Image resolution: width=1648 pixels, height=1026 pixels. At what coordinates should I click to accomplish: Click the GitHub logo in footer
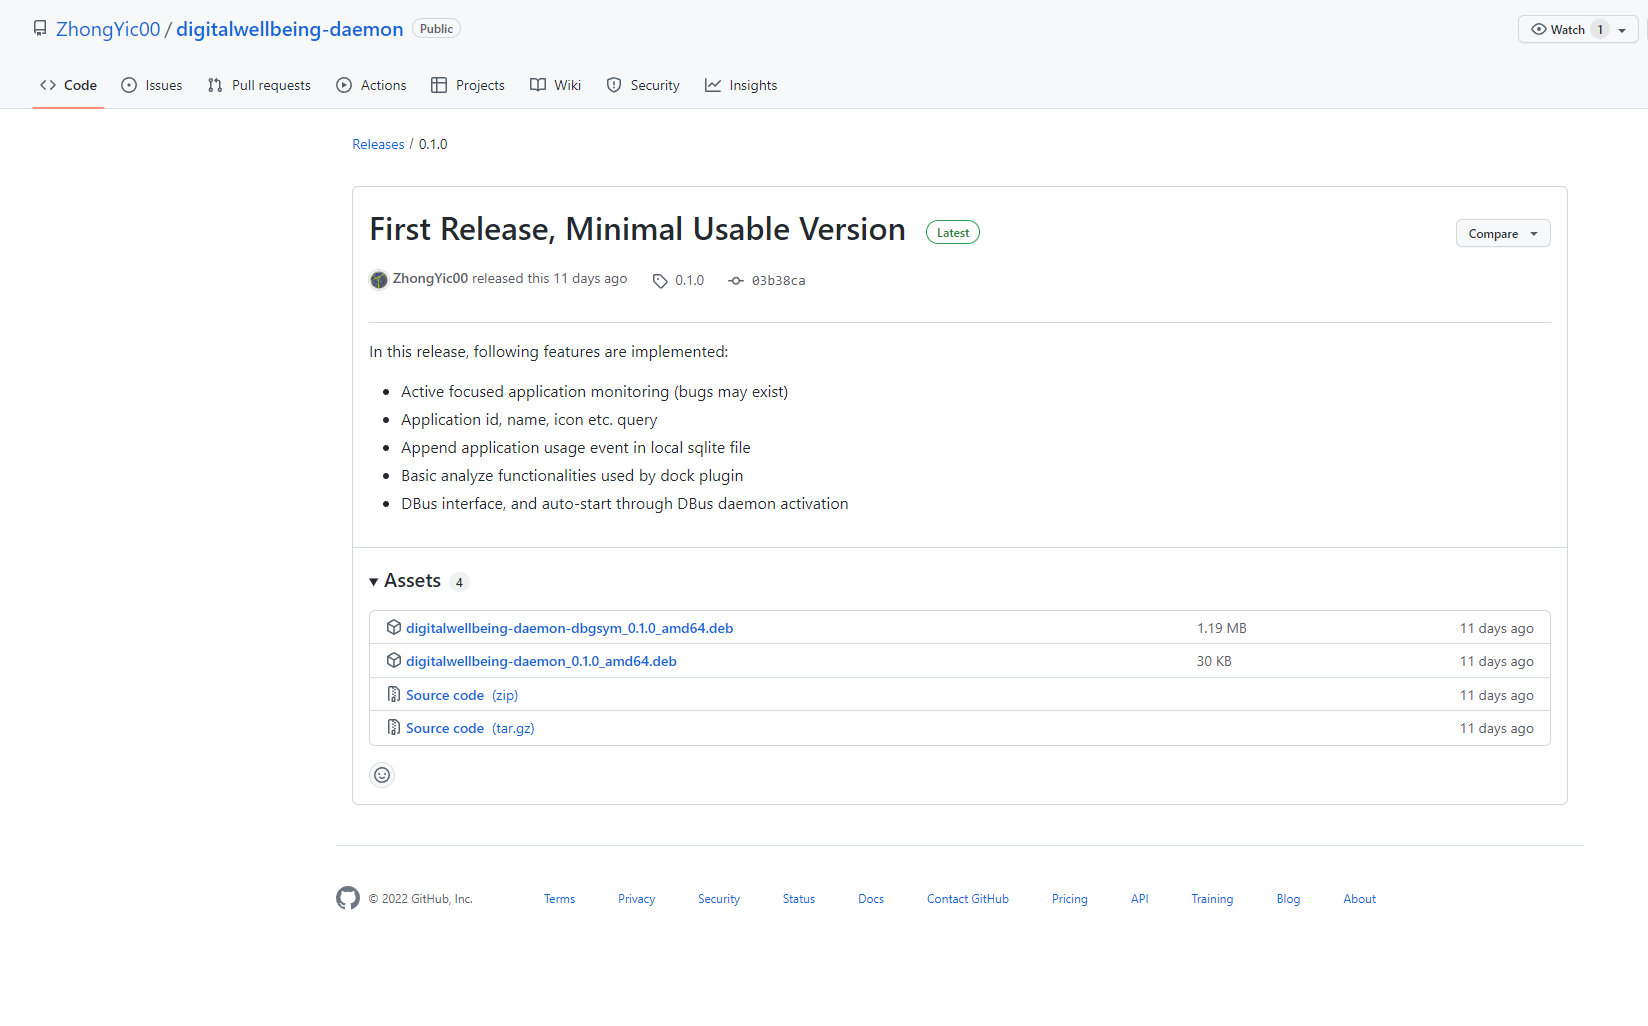(x=348, y=898)
